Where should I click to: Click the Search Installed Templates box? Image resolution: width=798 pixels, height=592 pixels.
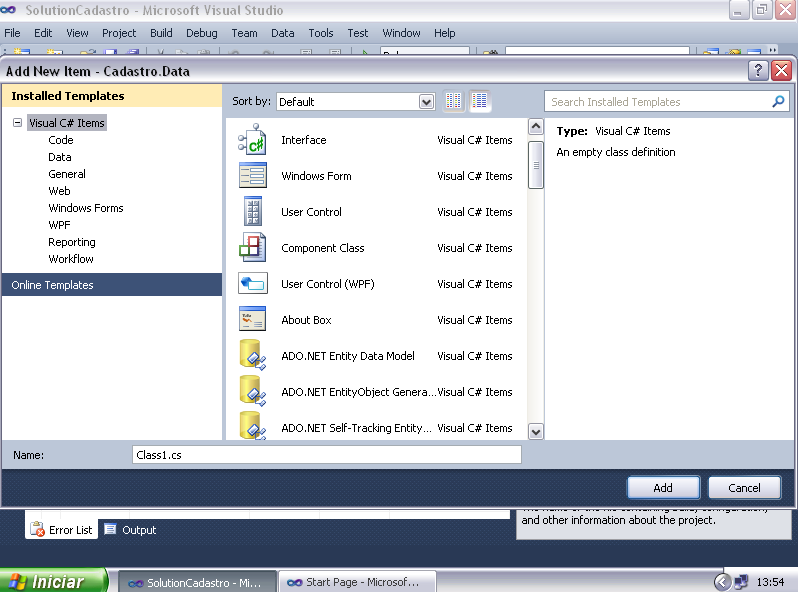[x=667, y=101]
